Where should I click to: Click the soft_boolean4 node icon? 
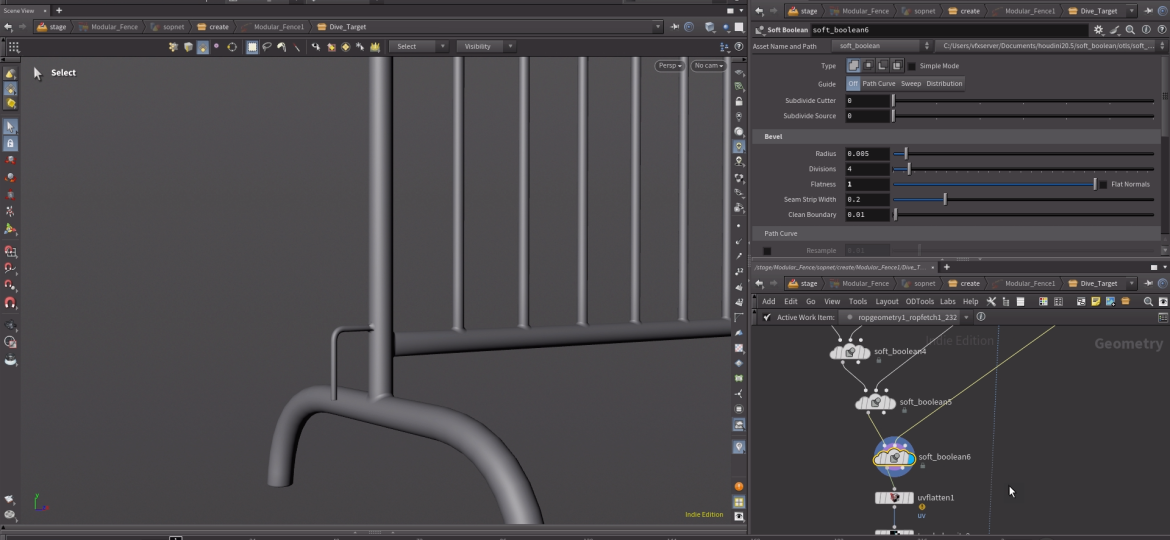(850, 352)
